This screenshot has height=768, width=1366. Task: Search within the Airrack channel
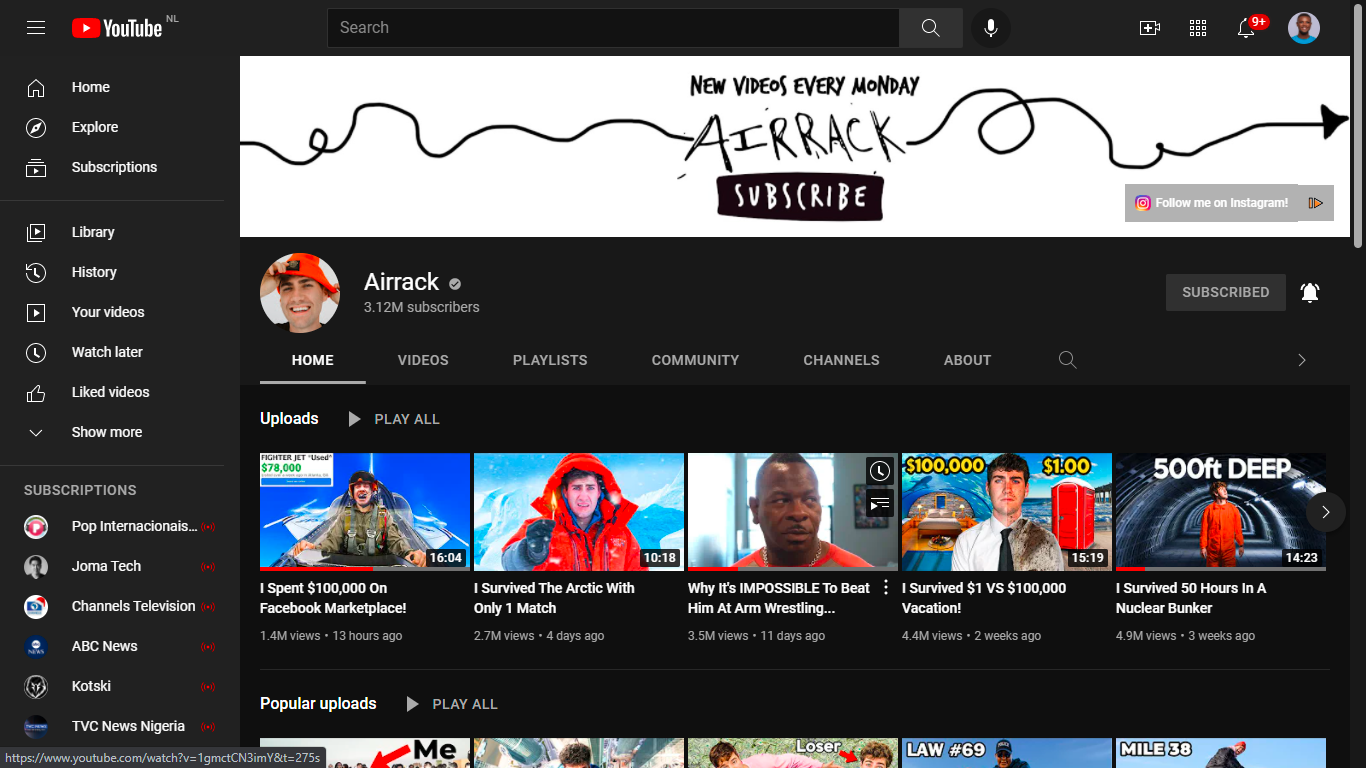tap(1068, 360)
